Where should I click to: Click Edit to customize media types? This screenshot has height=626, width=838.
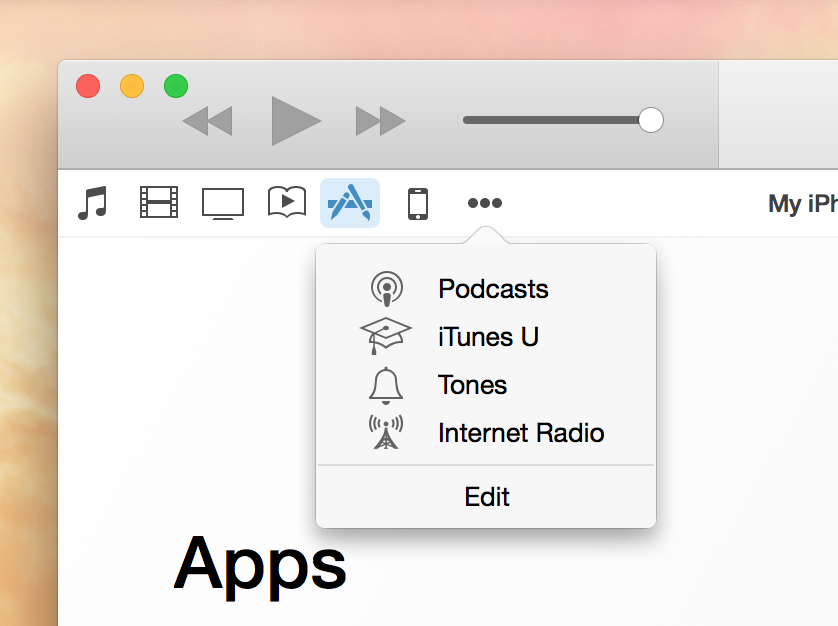(x=486, y=496)
